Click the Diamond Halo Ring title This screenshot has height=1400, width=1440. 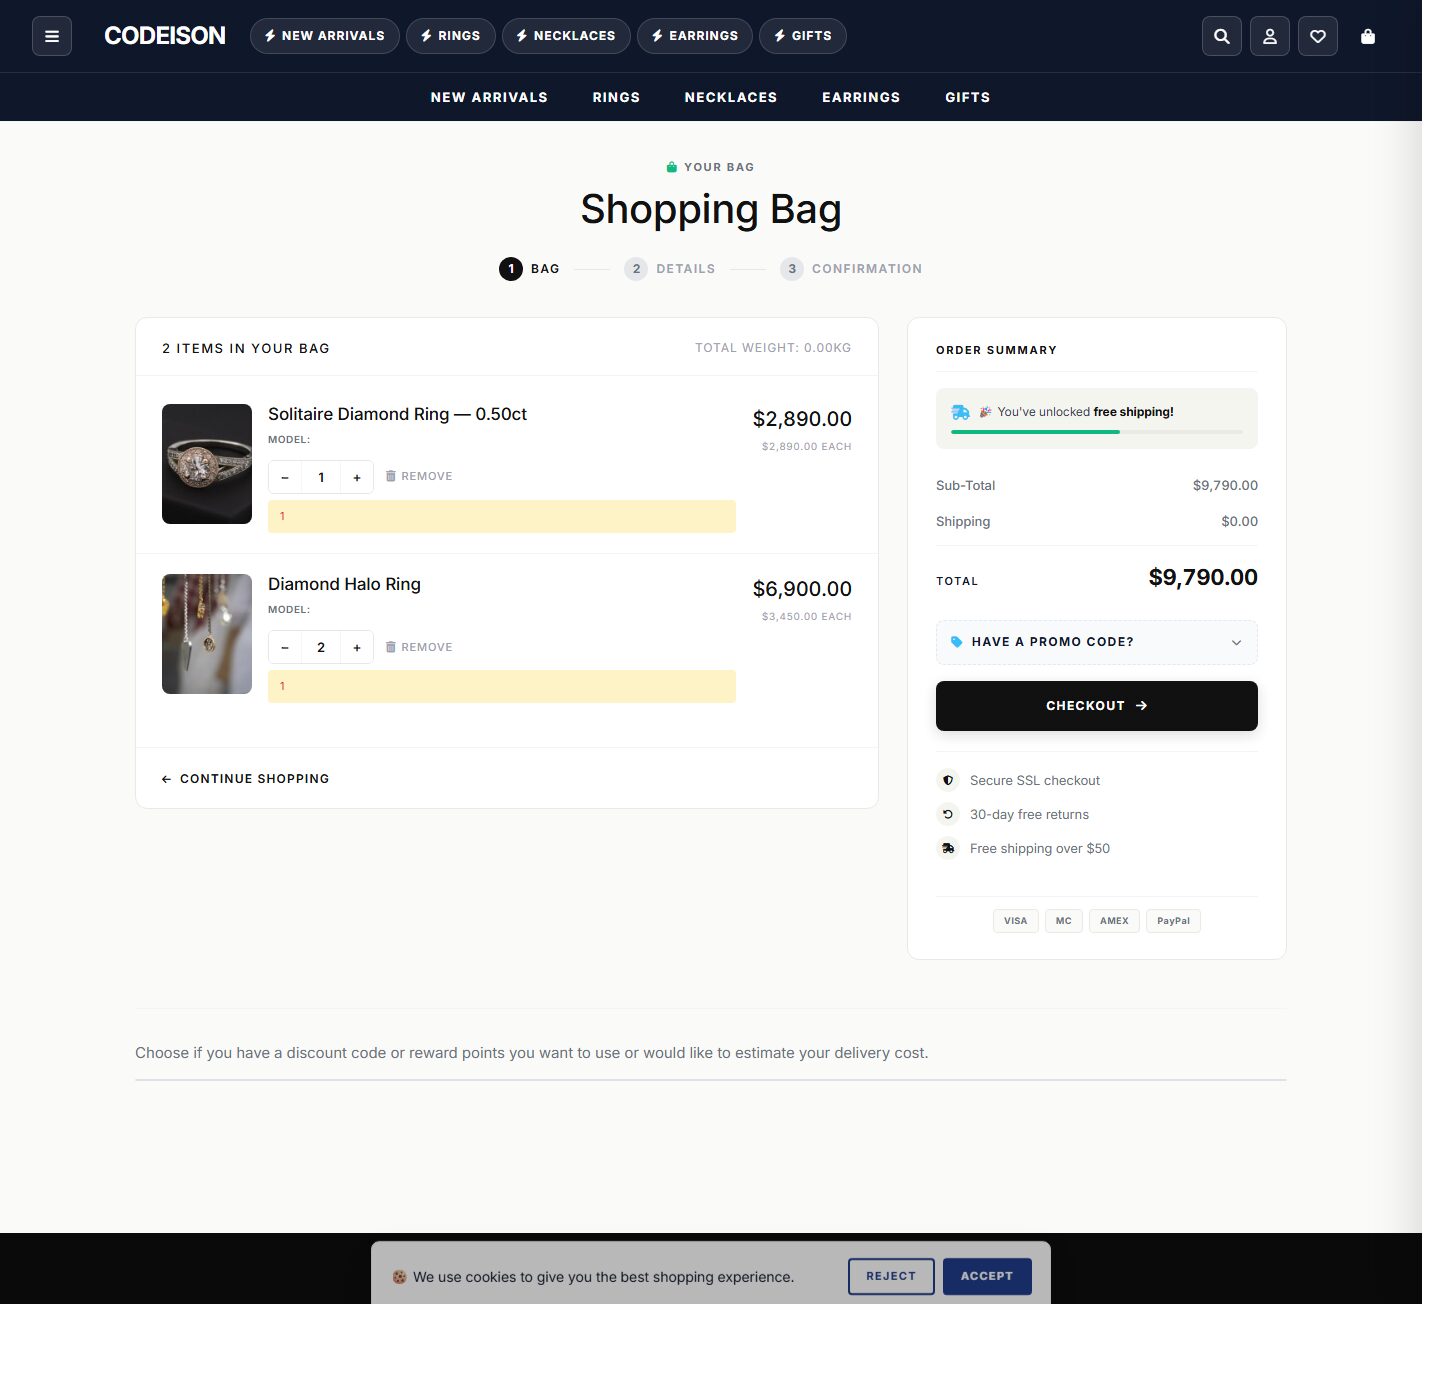tap(344, 584)
